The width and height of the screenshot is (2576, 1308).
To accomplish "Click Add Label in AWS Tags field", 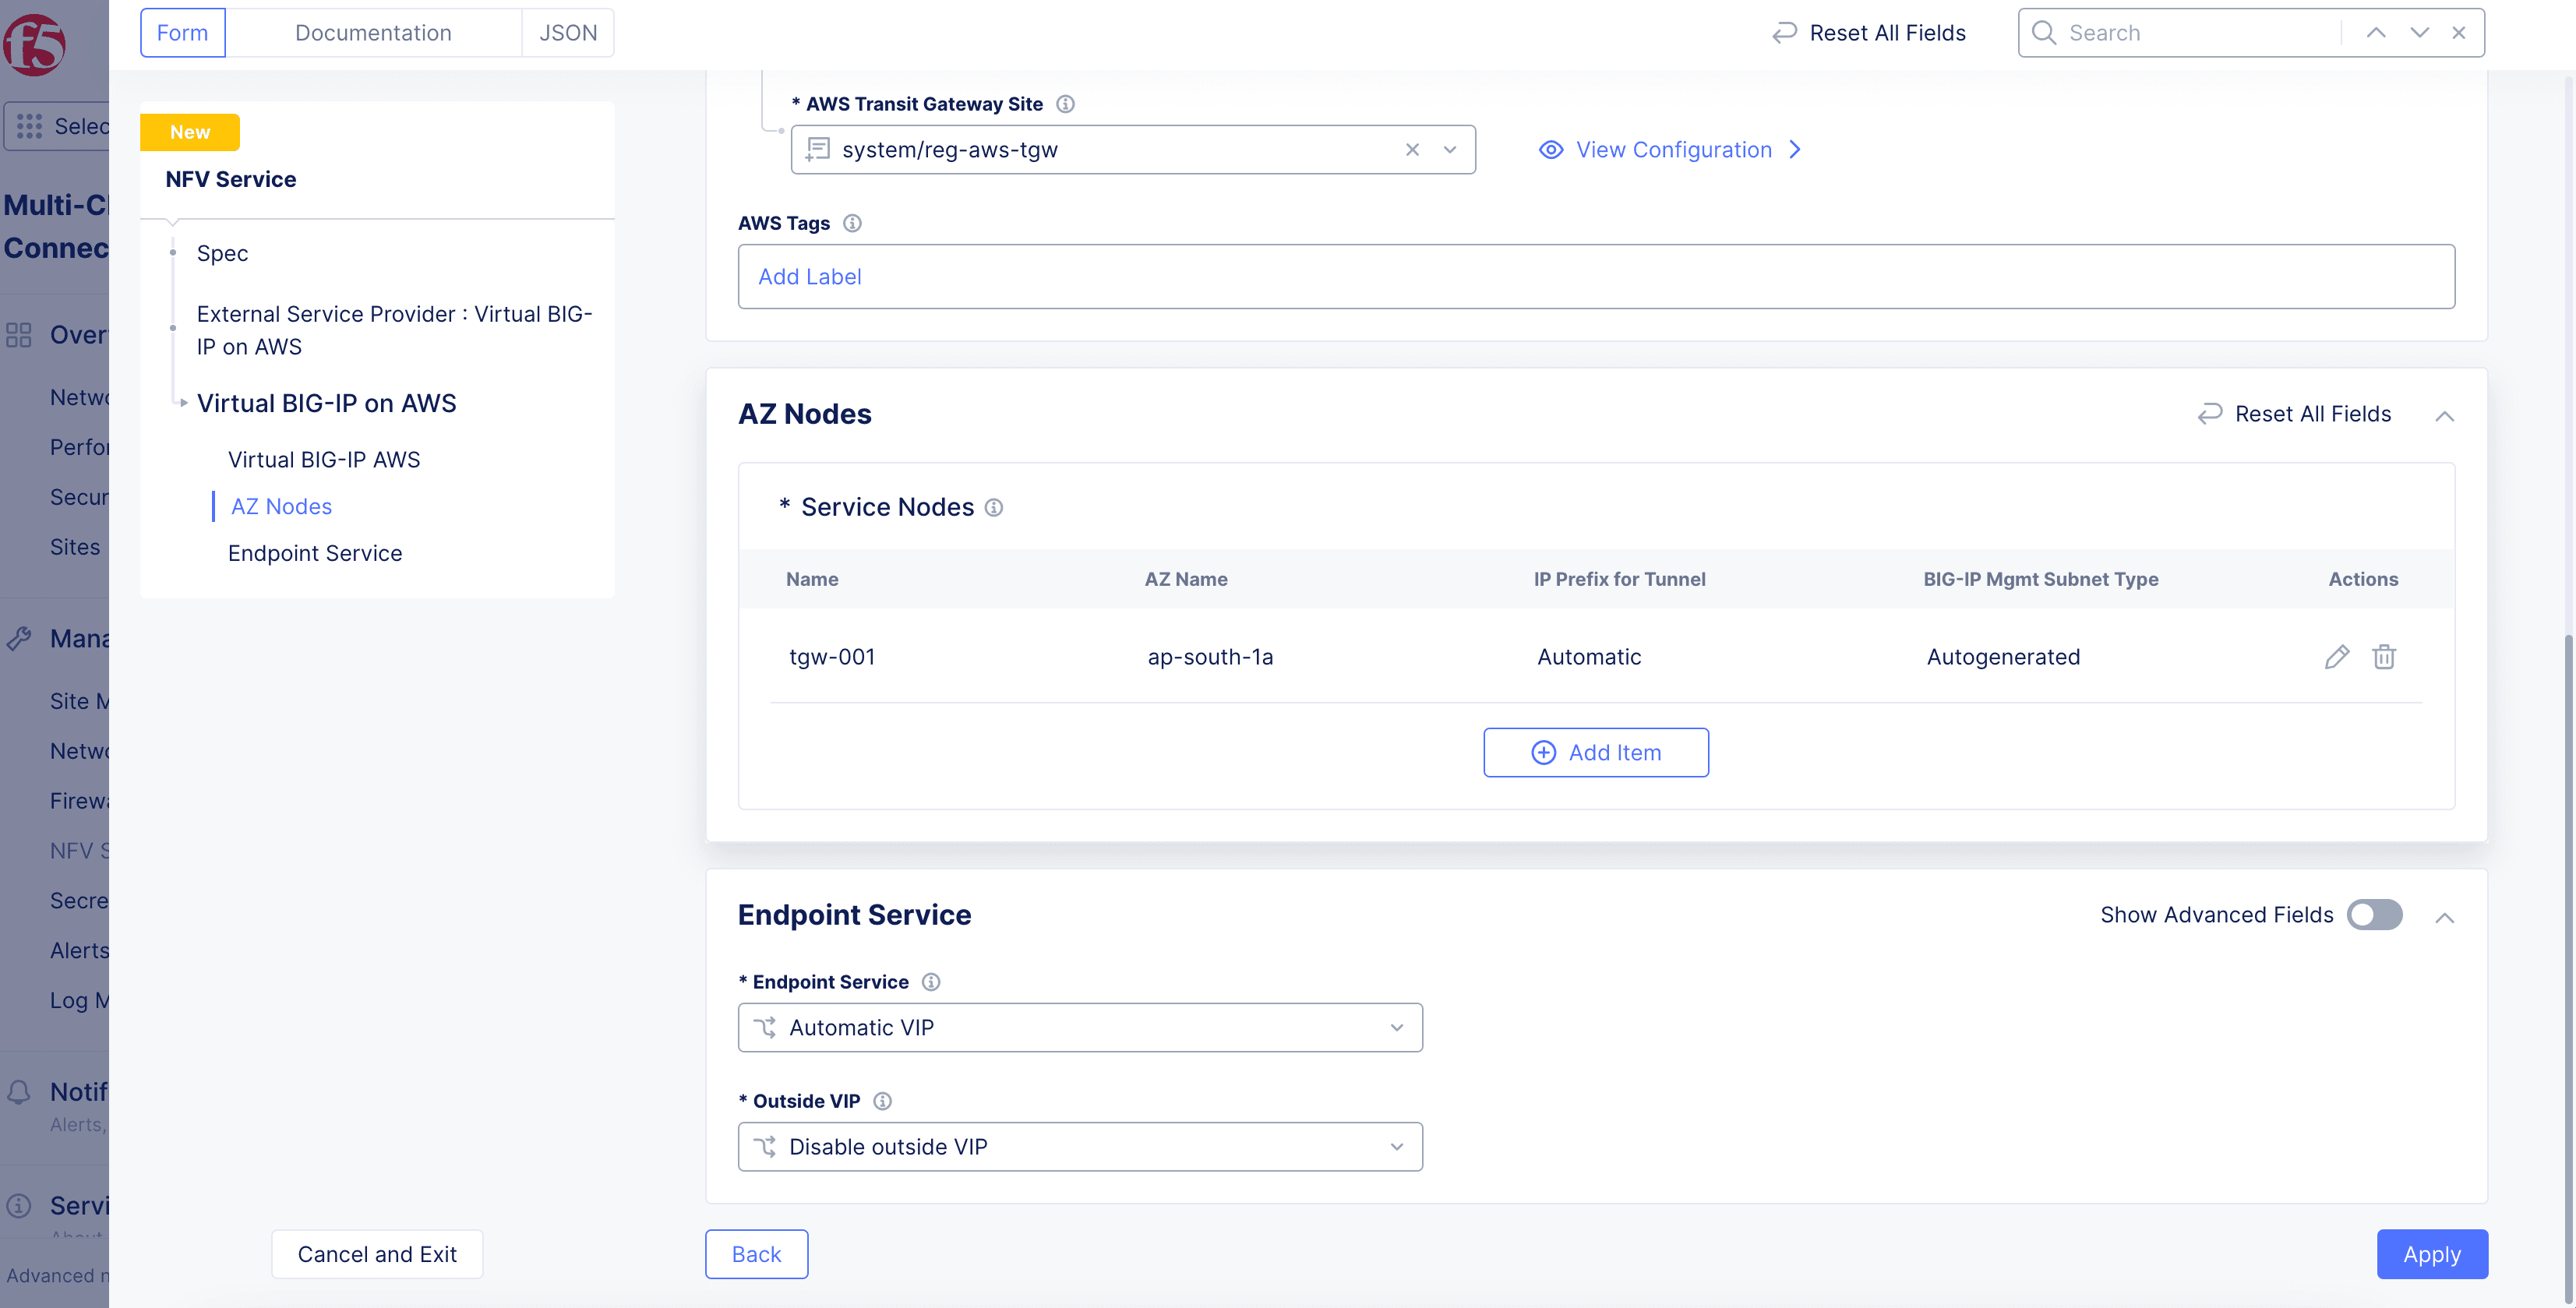I will click(810, 277).
